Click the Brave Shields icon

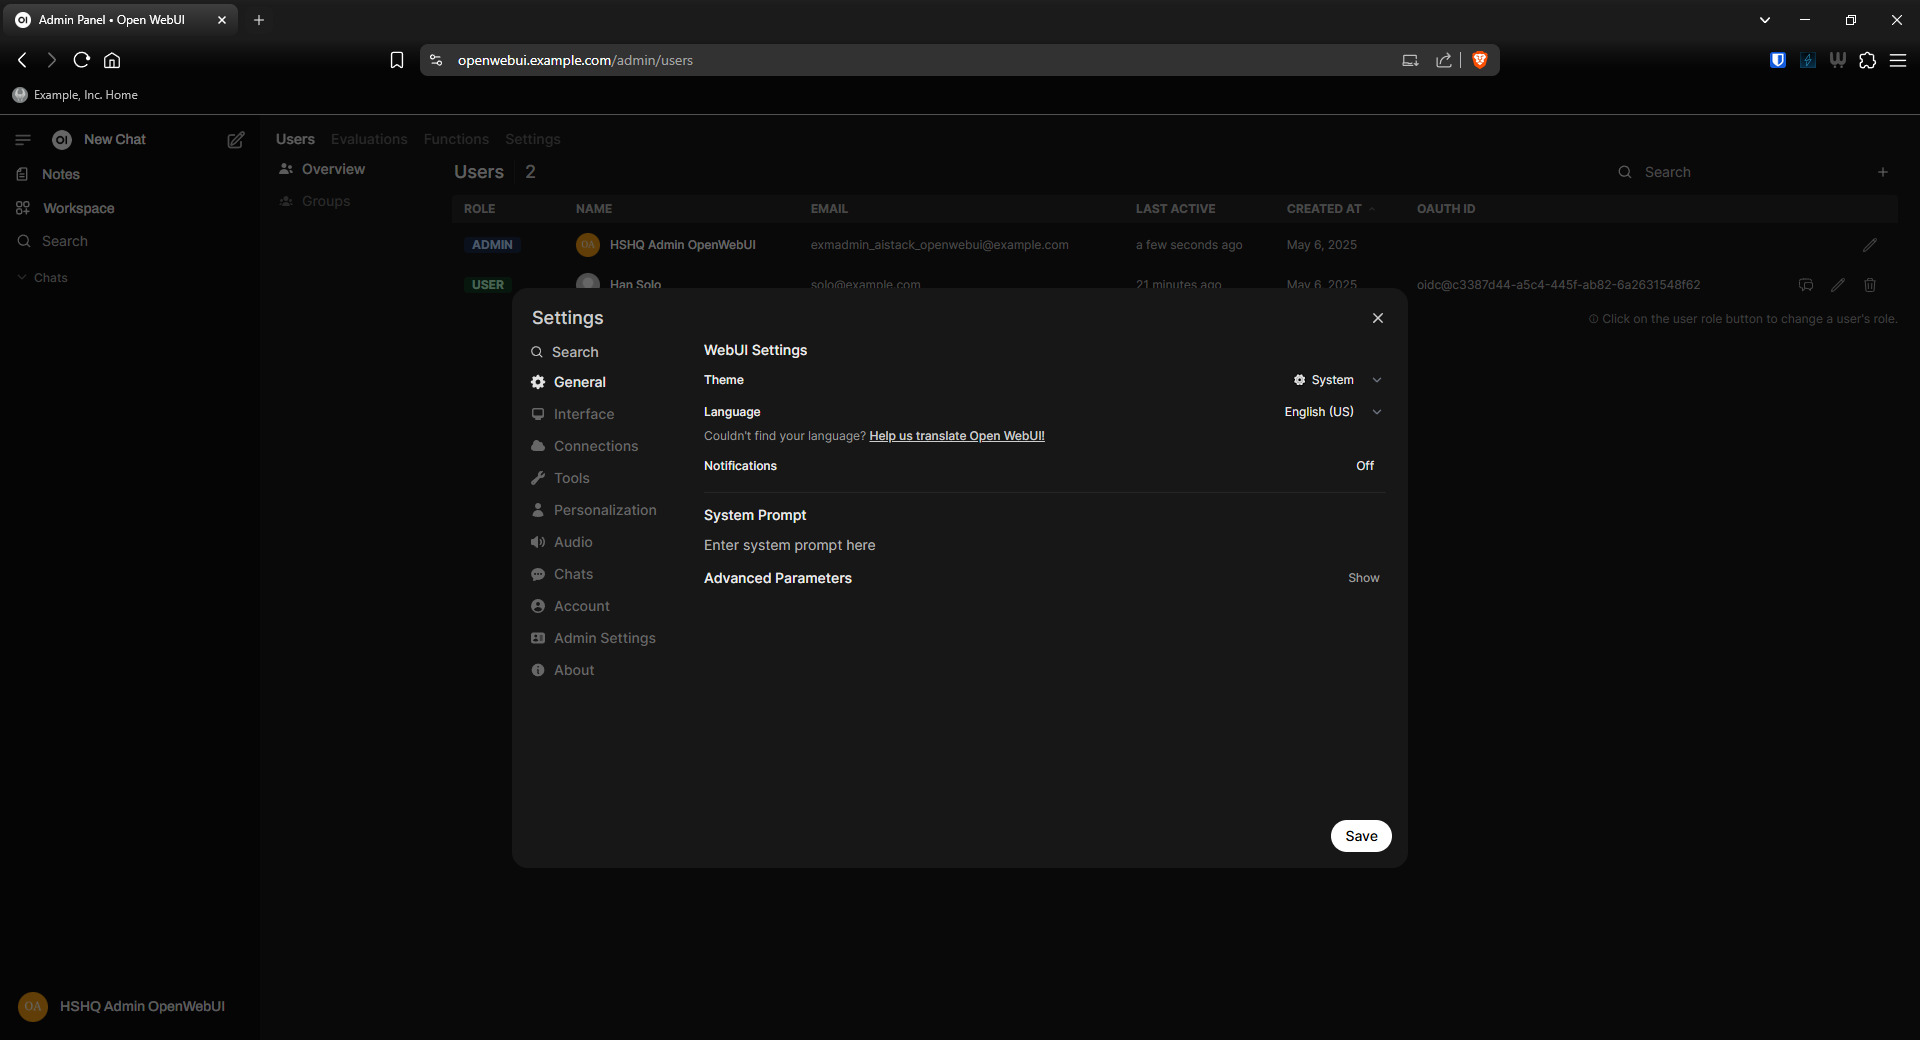click(x=1480, y=60)
